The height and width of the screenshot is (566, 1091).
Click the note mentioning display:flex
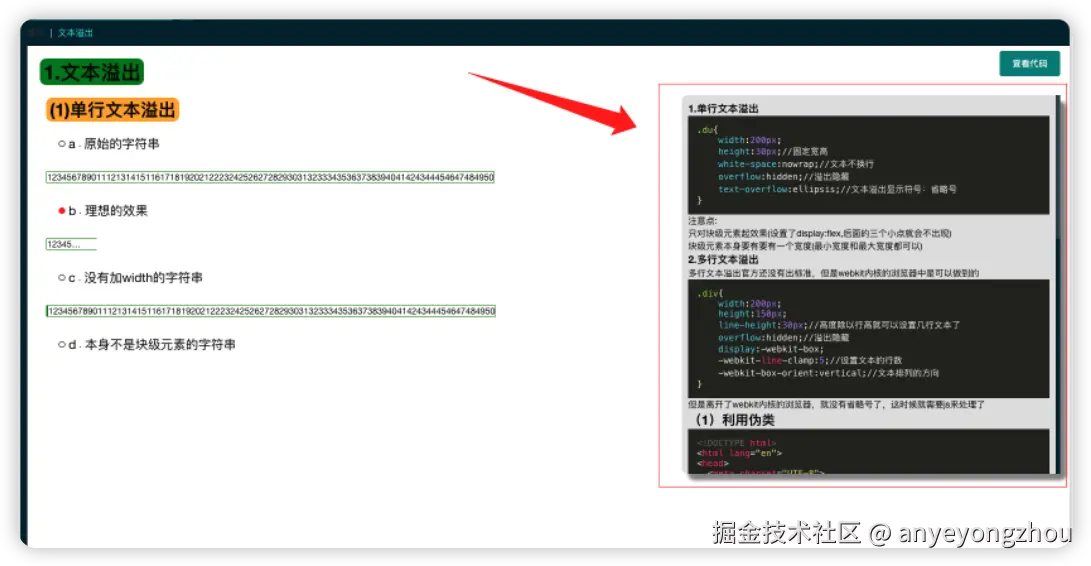click(x=820, y=233)
